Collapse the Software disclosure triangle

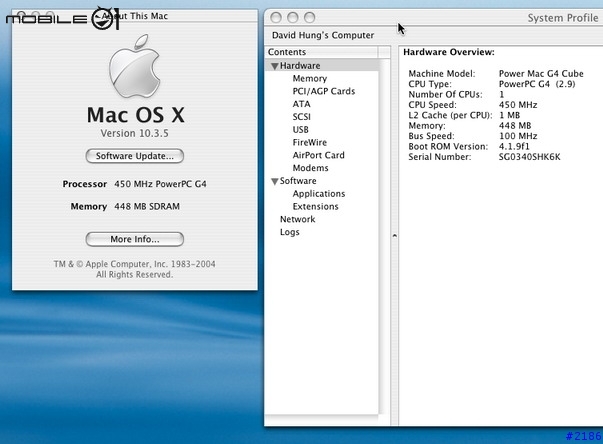click(274, 181)
